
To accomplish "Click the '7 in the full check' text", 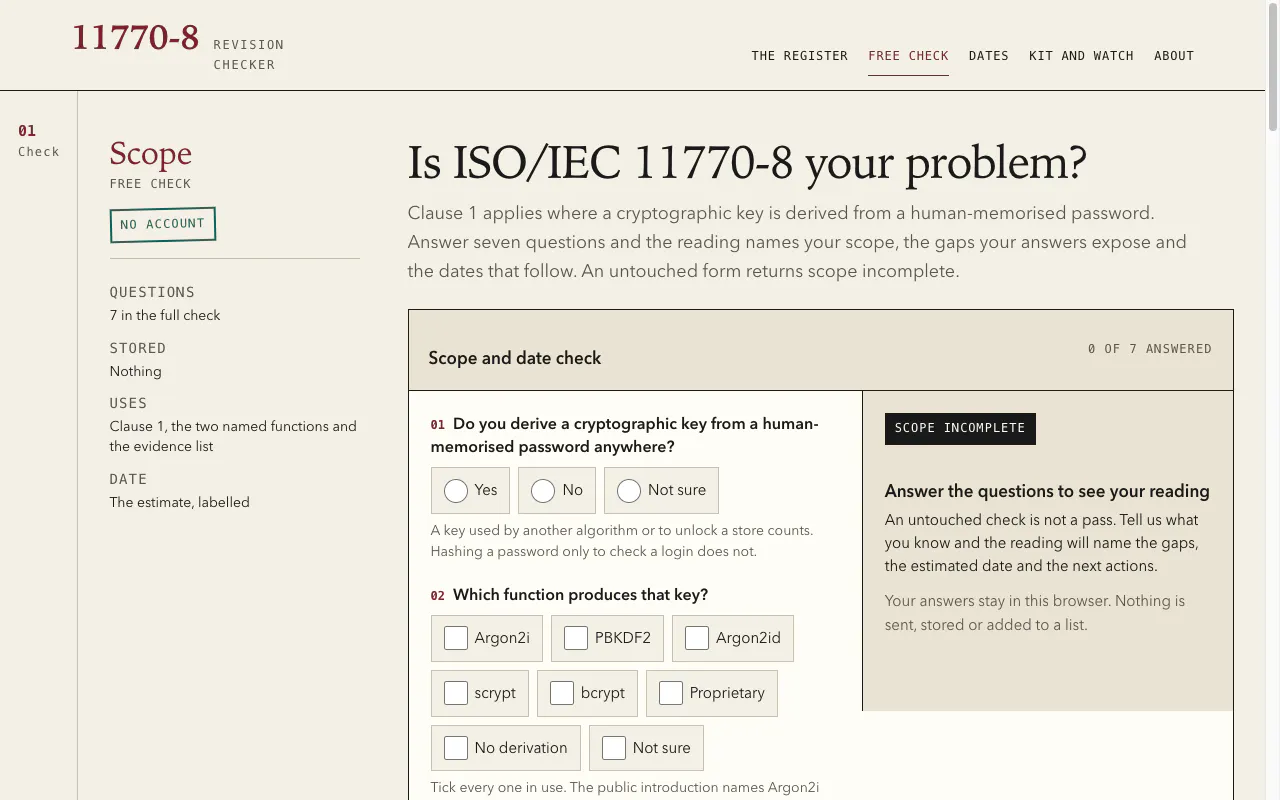I will [x=165, y=315].
